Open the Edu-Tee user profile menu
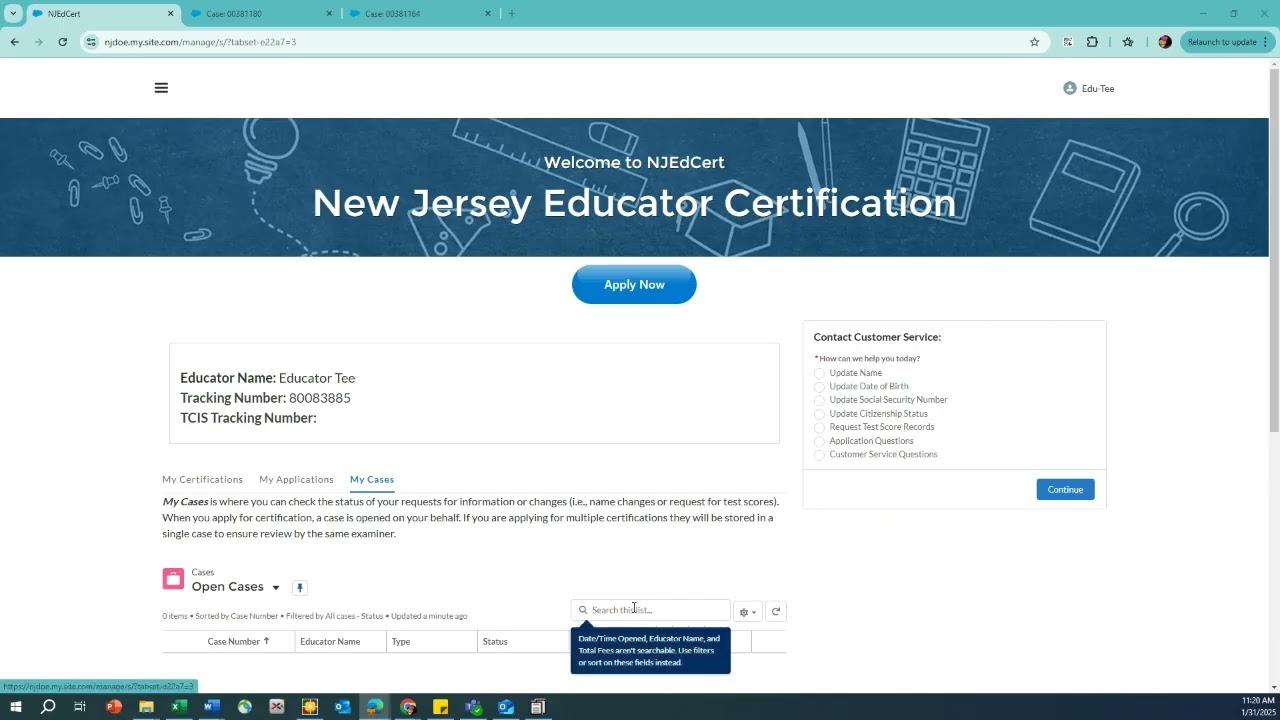 pyautogui.click(x=1089, y=88)
